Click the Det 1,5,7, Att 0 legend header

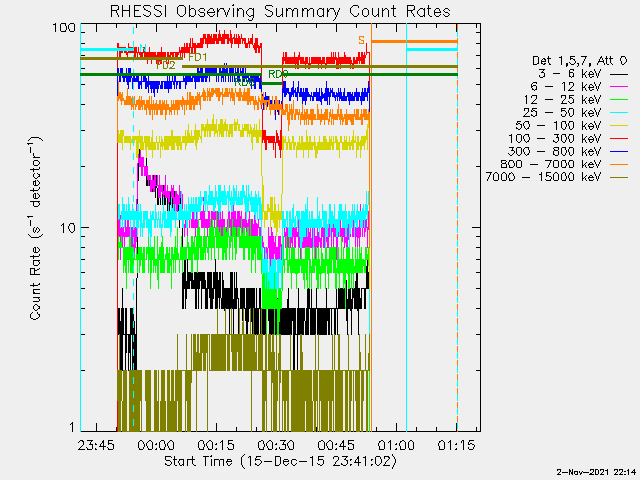coord(579,61)
